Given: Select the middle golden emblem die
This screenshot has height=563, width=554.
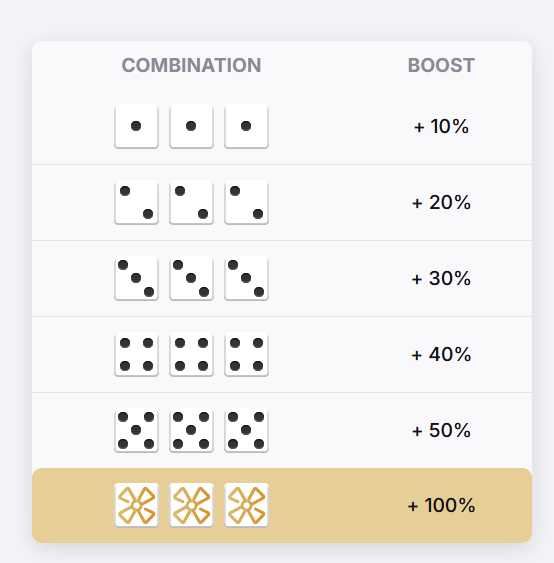Looking at the screenshot, I should [191, 505].
